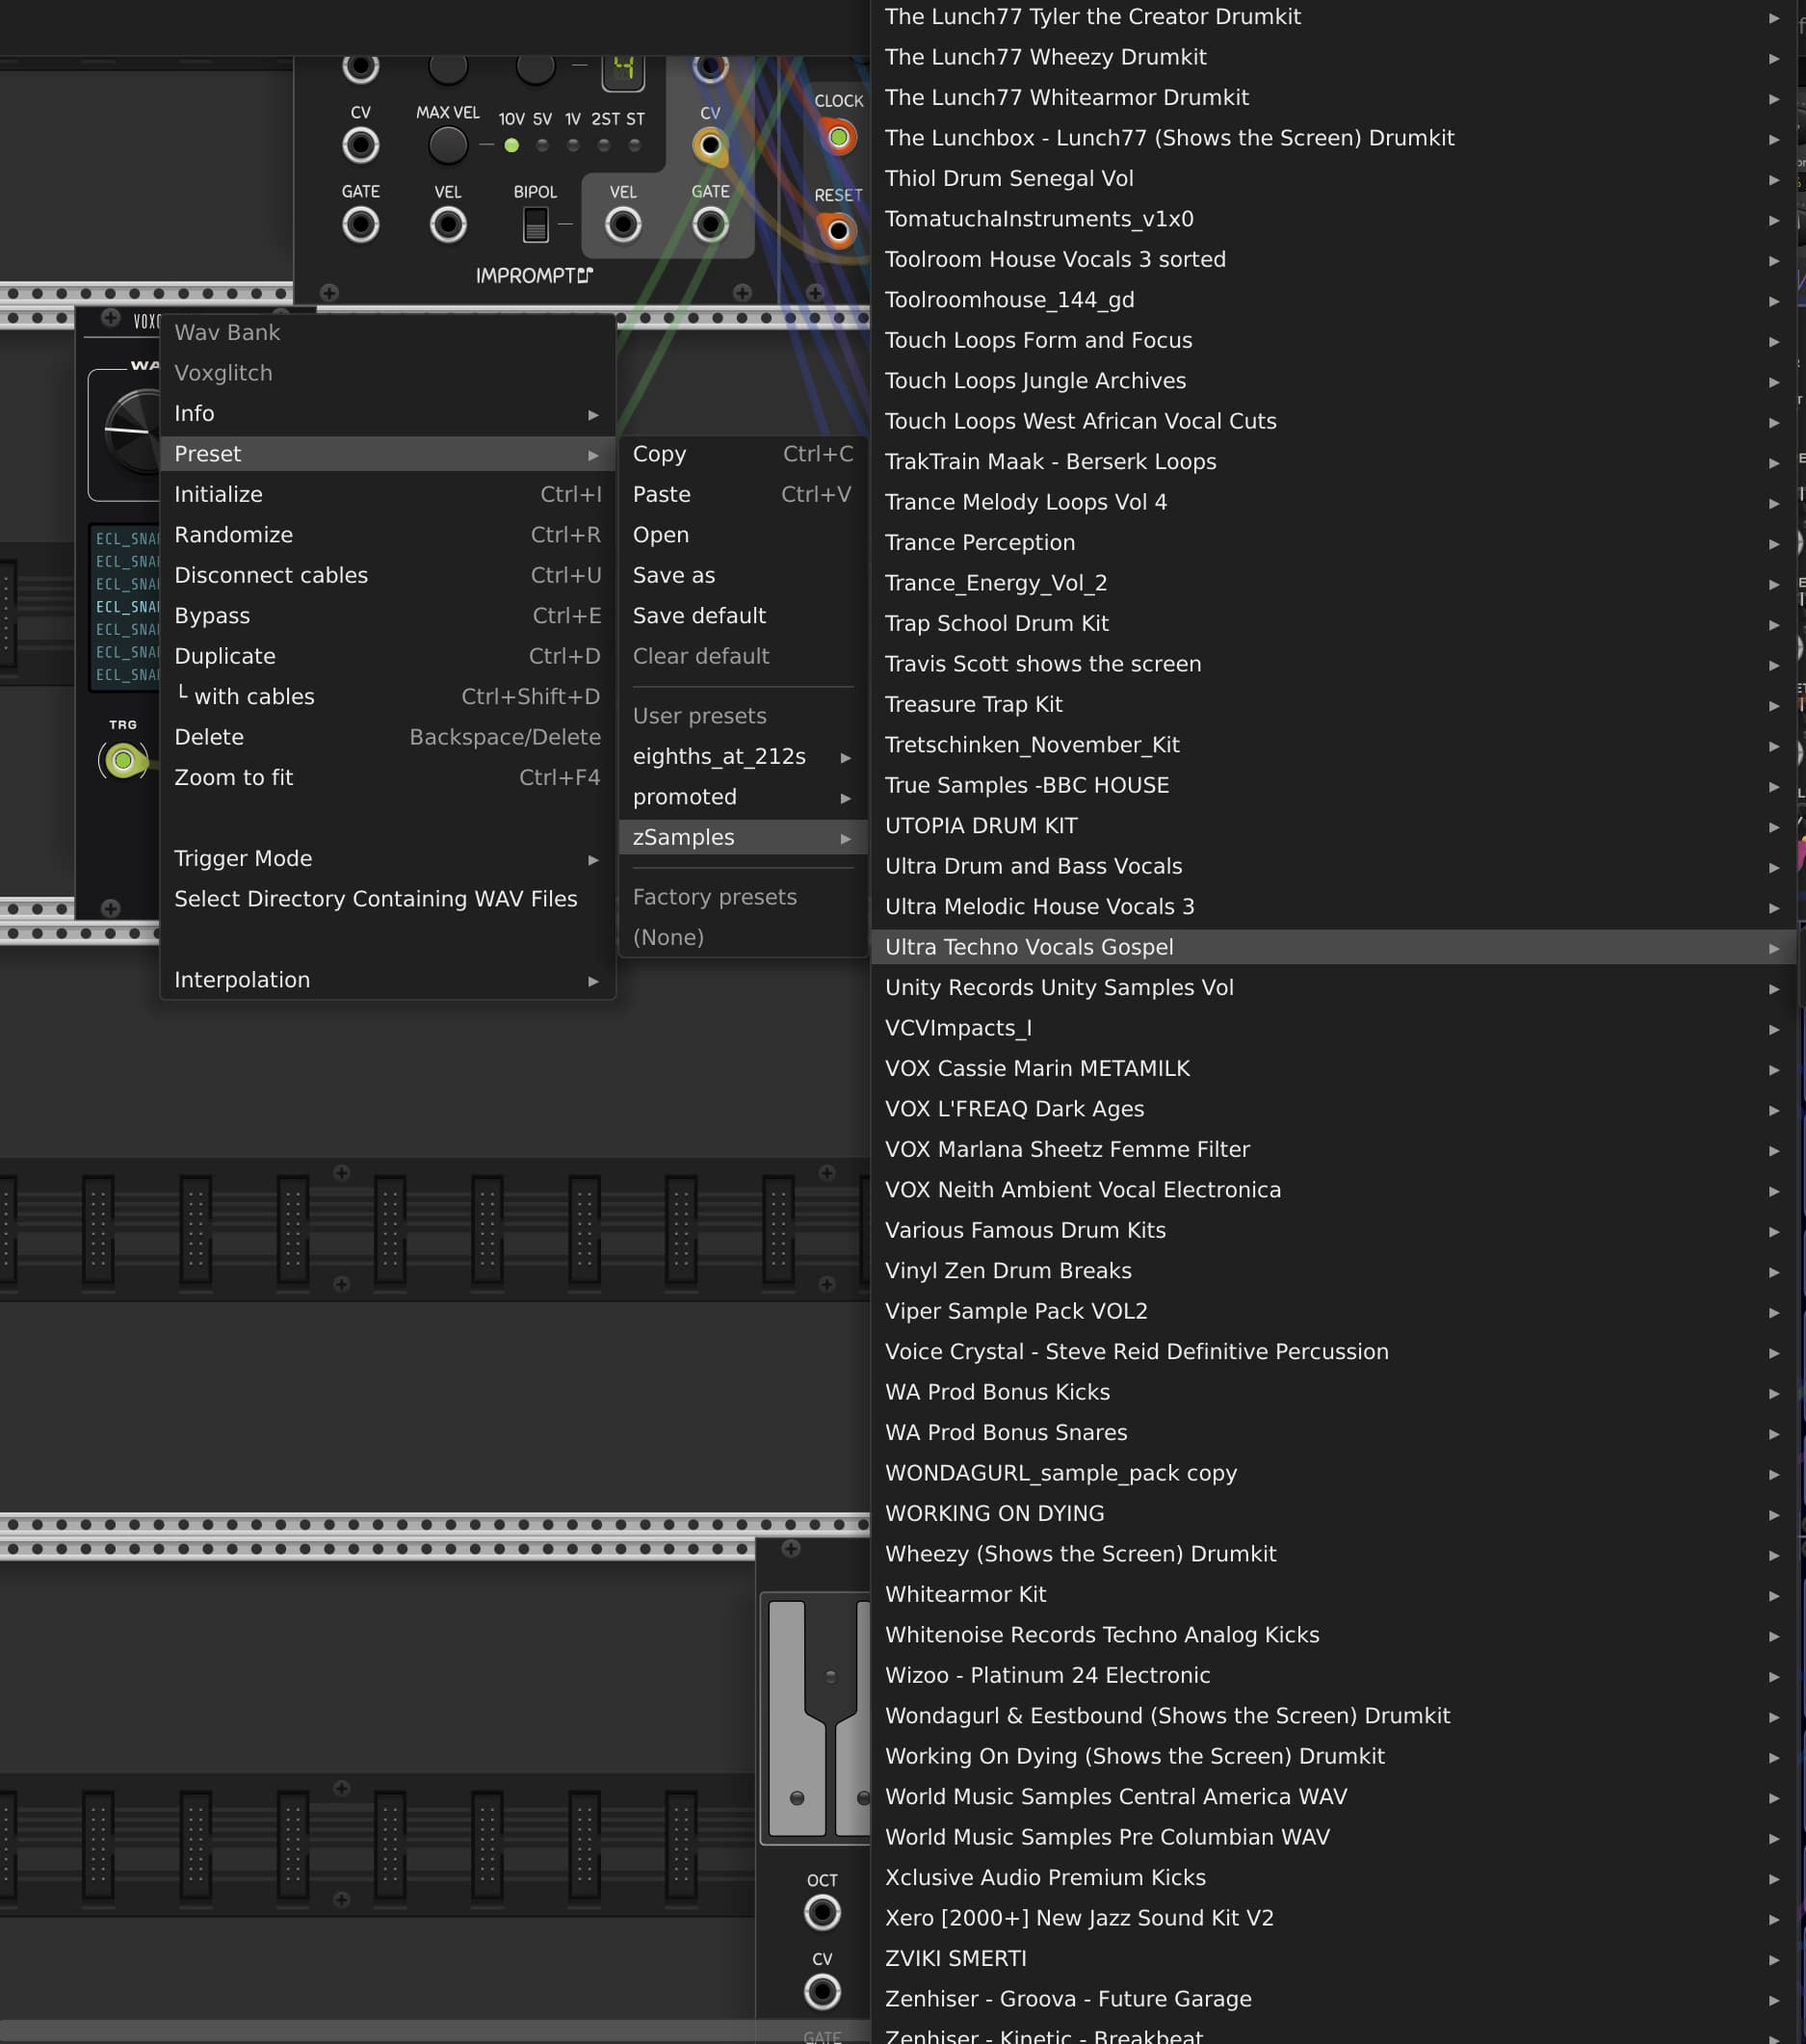This screenshot has width=1806, height=2044.
Task: Select Zenhiser - Groova - Future Garage
Action: tap(1334, 1999)
